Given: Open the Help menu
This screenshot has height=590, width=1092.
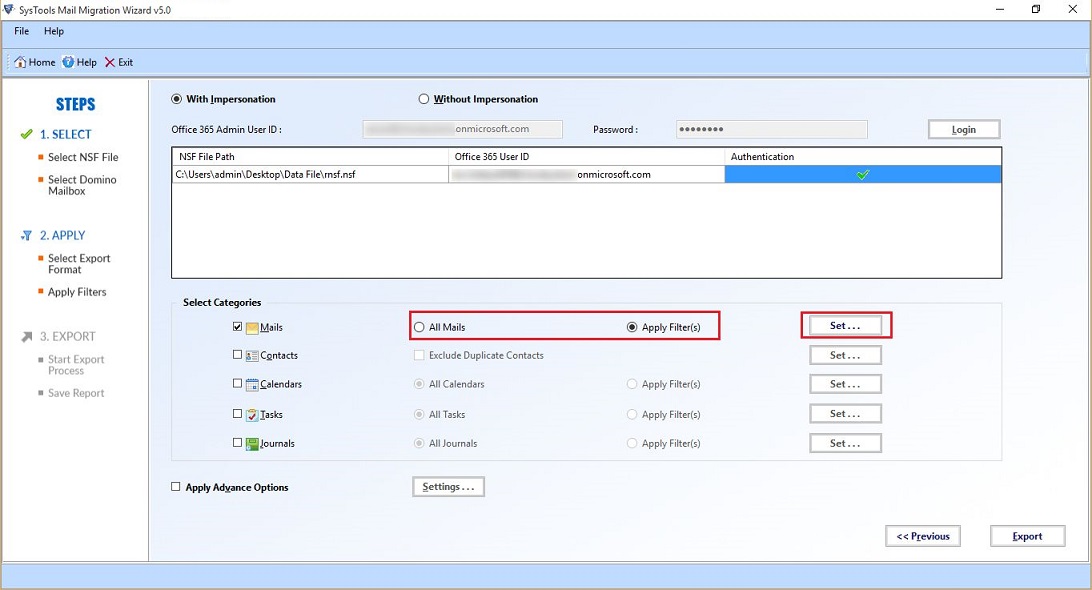Looking at the screenshot, I should 54,31.
